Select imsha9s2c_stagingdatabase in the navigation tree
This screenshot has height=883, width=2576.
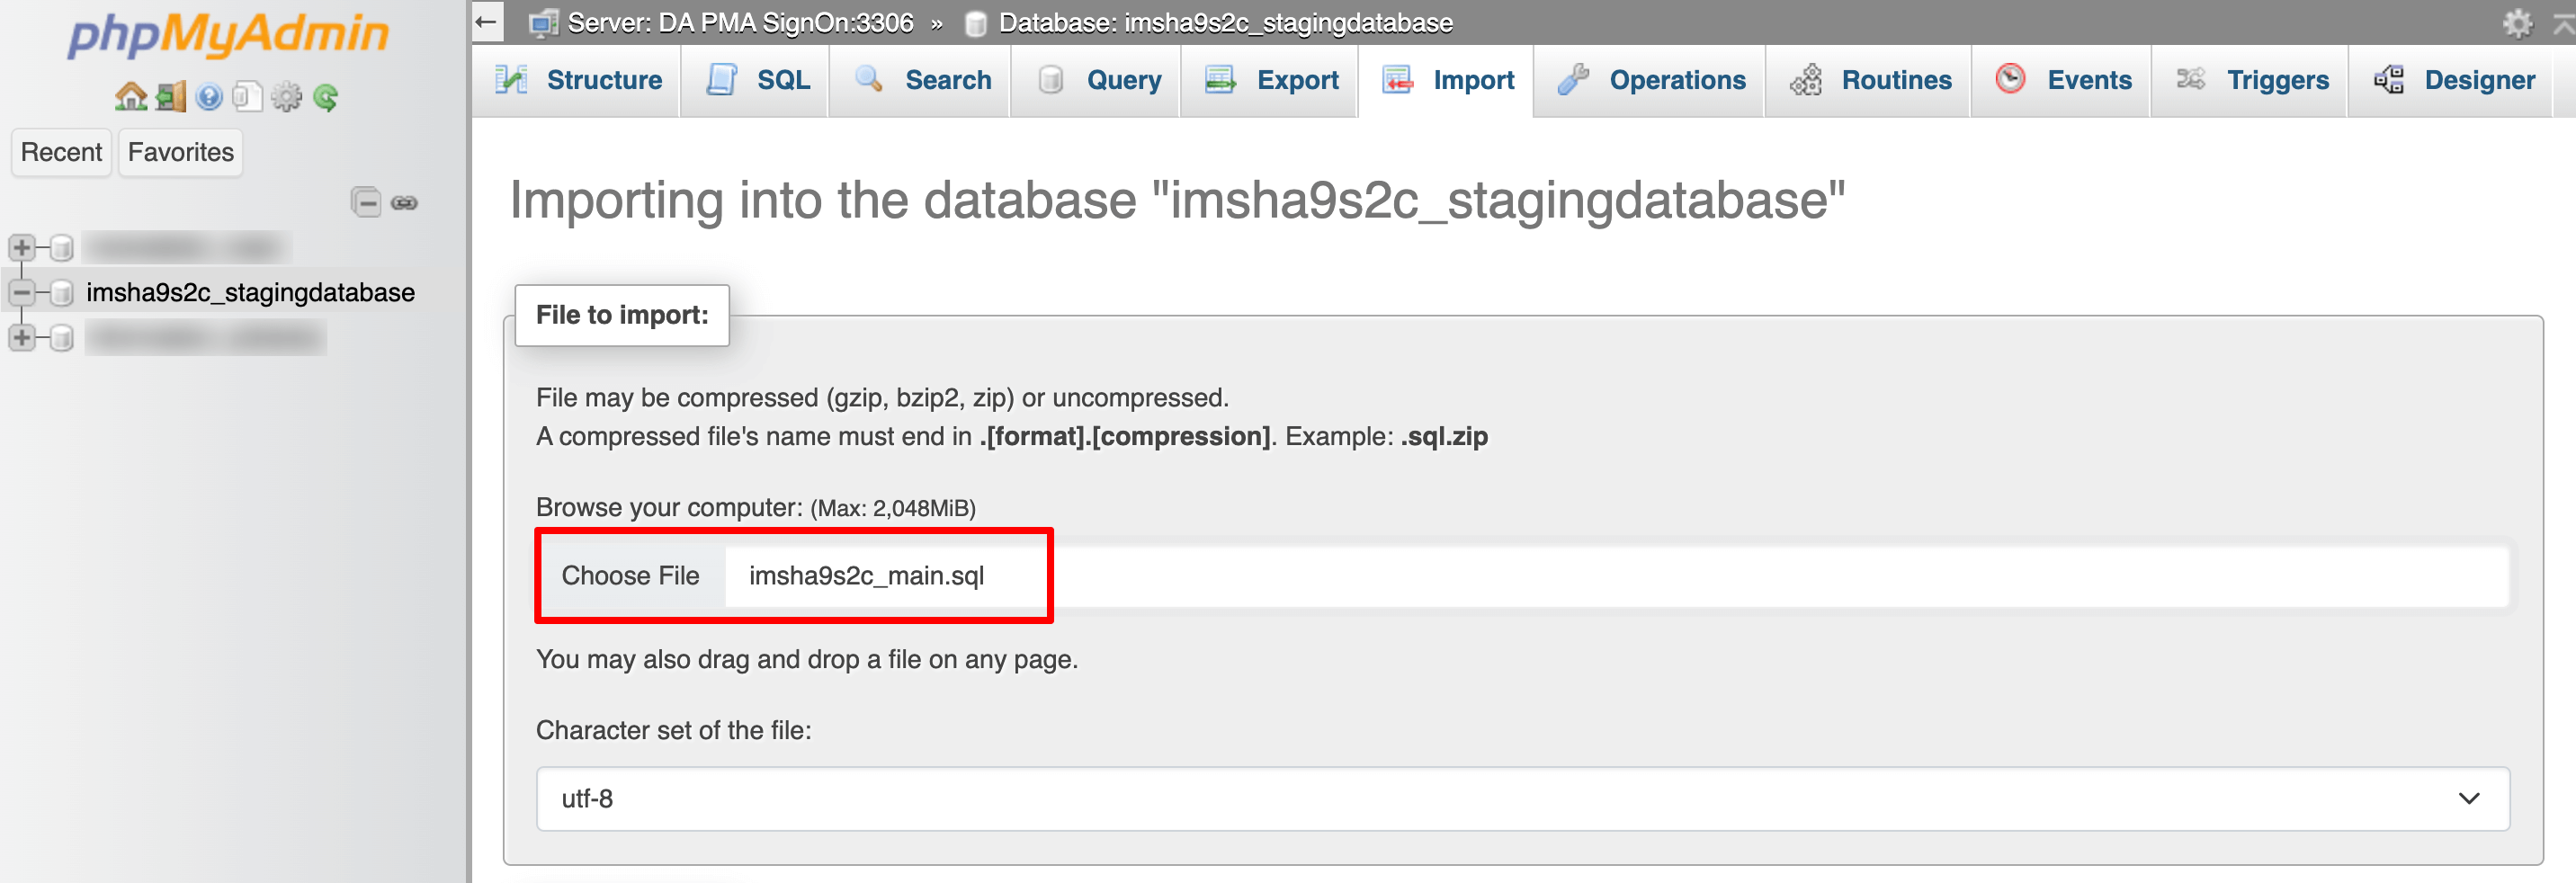pyautogui.click(x=250, y=292)
